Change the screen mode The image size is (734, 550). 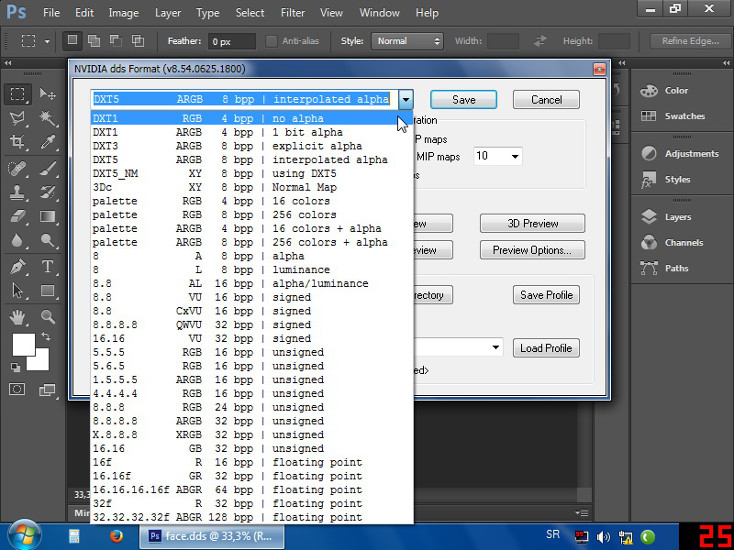pyautogui.click(x=47, y=389)
